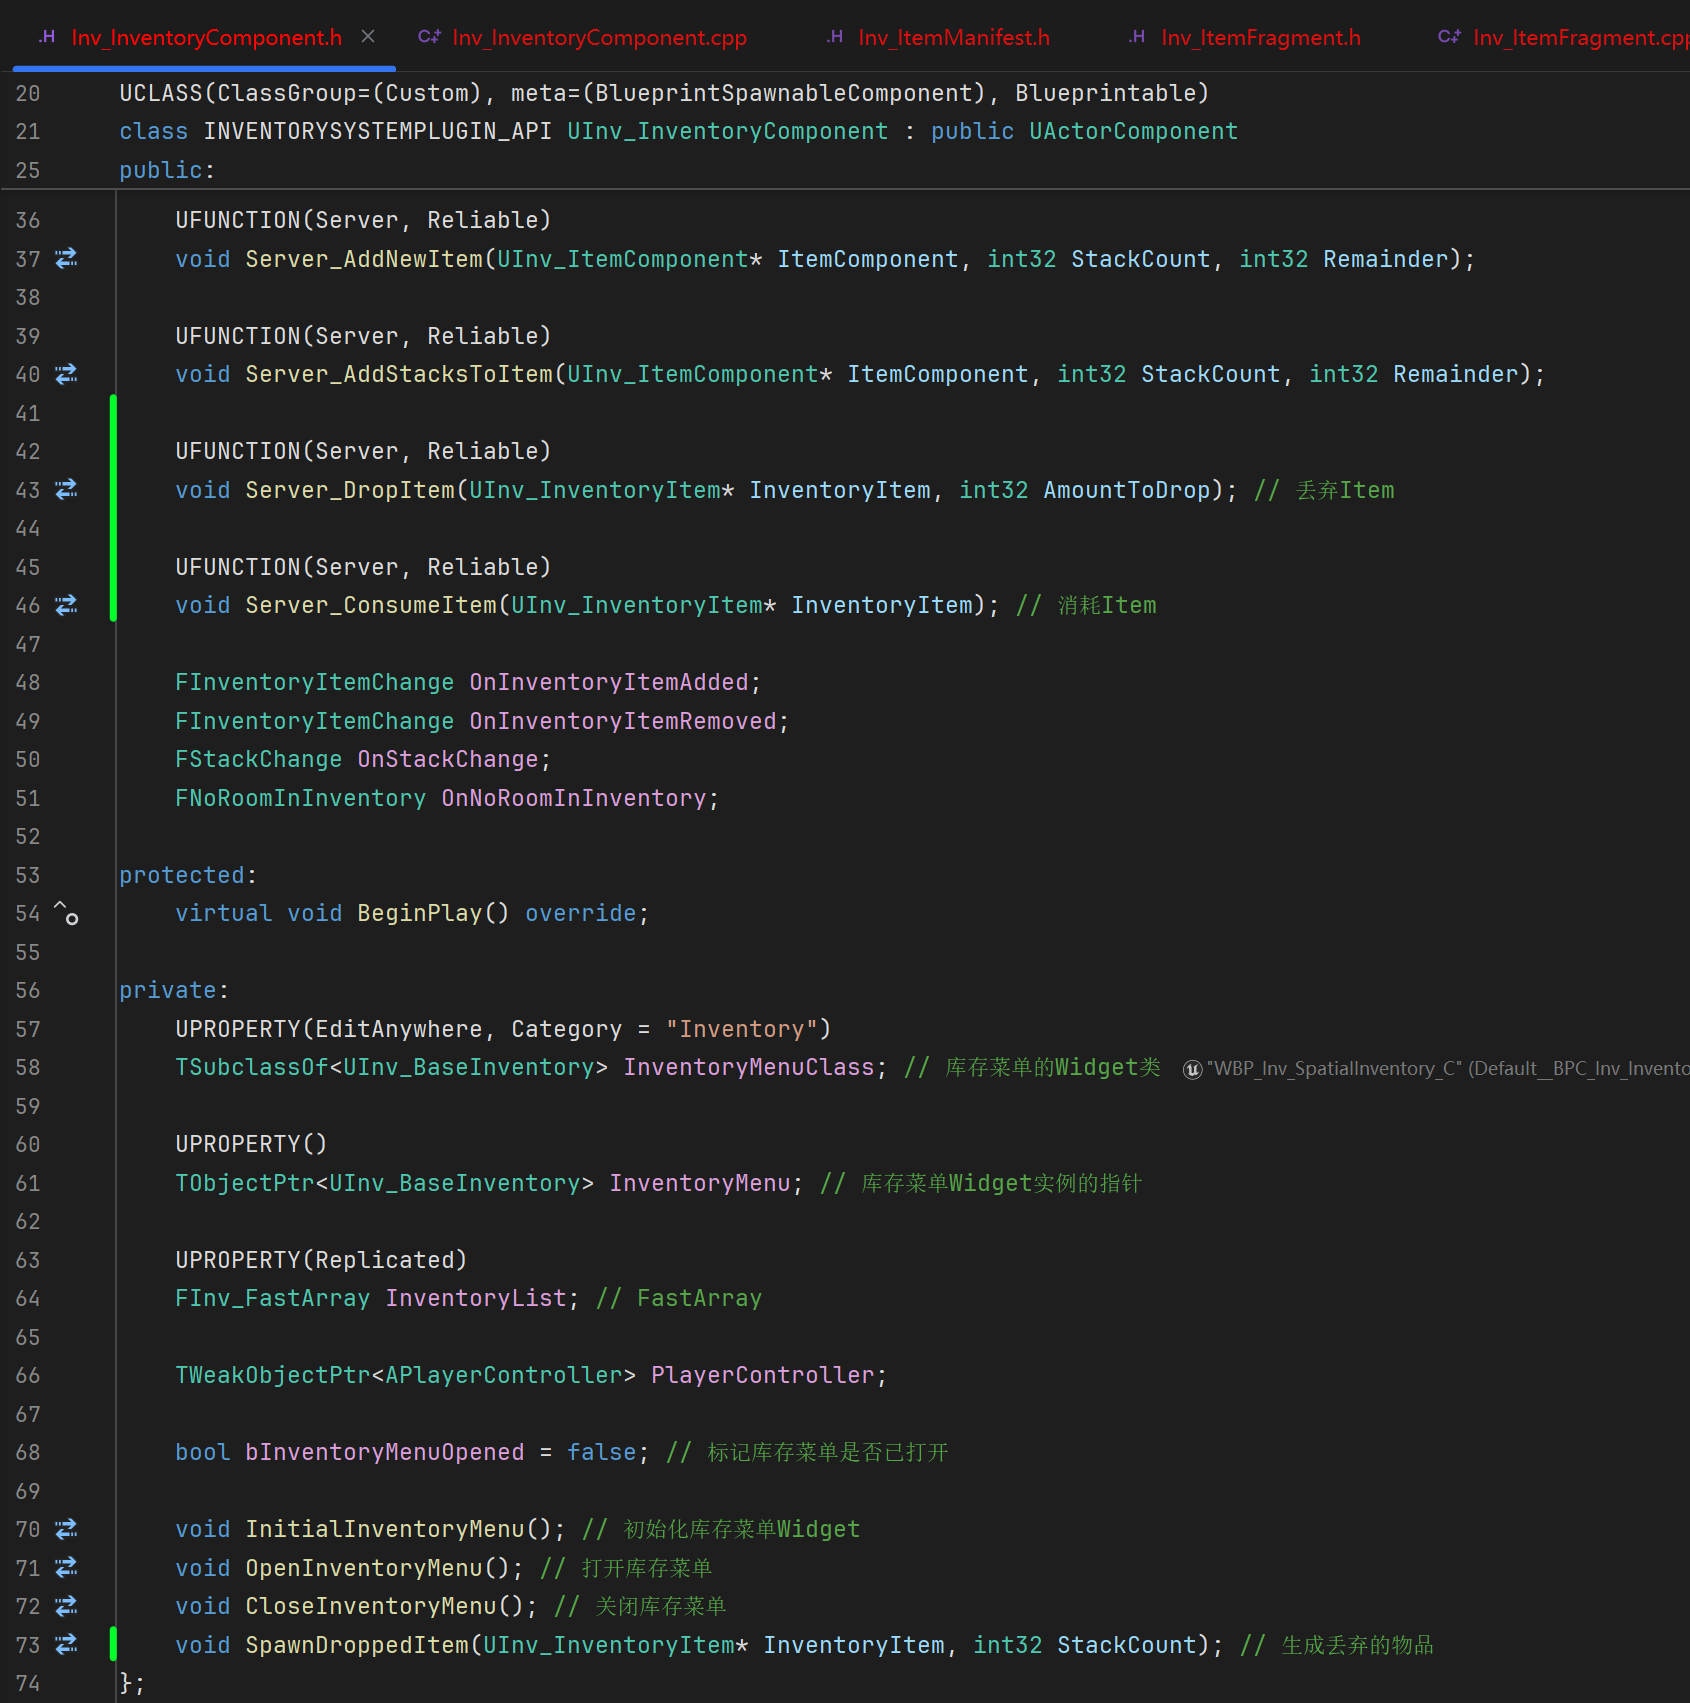Click the gutter navigation icon for InitialInventoryMenu

coord(66,1529)
